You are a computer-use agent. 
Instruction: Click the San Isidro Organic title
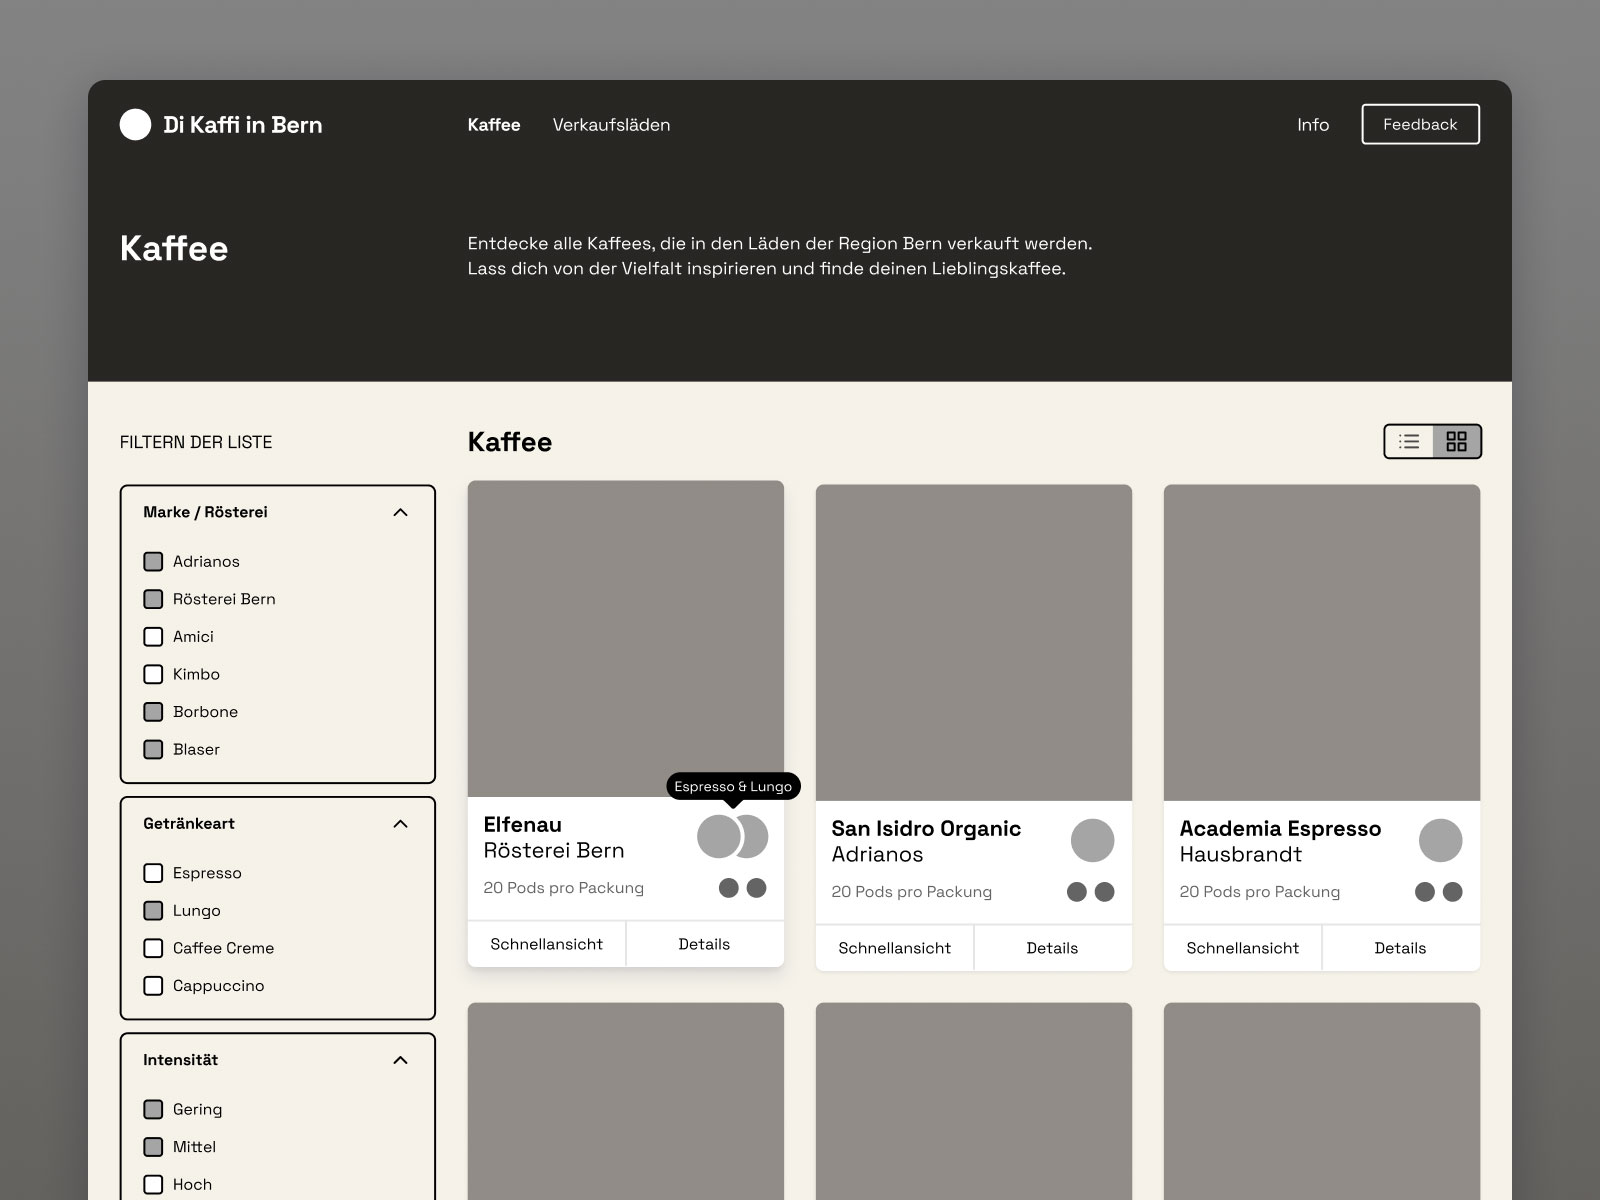(926, 829)
